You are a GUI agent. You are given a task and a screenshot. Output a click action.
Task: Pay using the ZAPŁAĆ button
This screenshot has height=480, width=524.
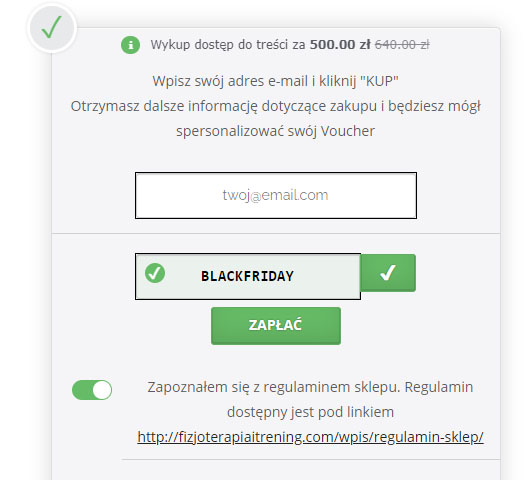276,326
